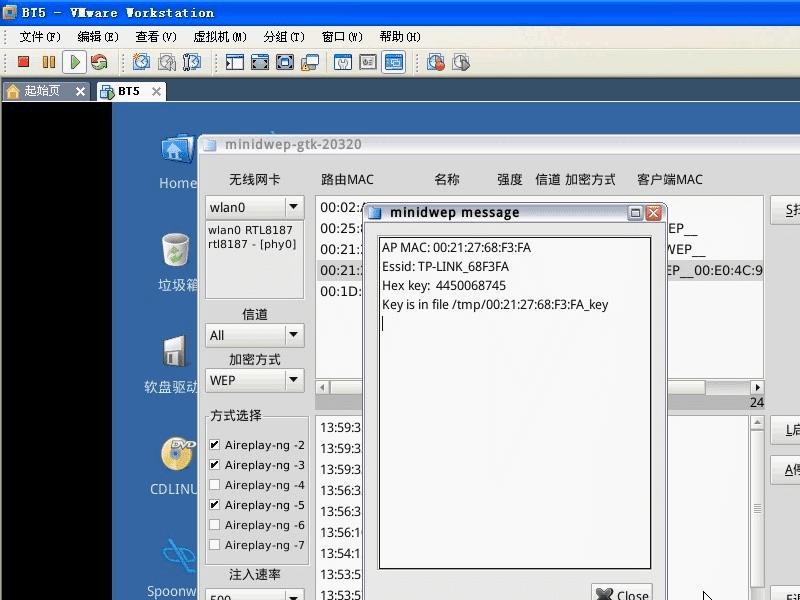The height and width of the screenshot is (600, 800).
Task: Click the log panel vertical scrollbar thumb
Action: (x=757, y=509)
